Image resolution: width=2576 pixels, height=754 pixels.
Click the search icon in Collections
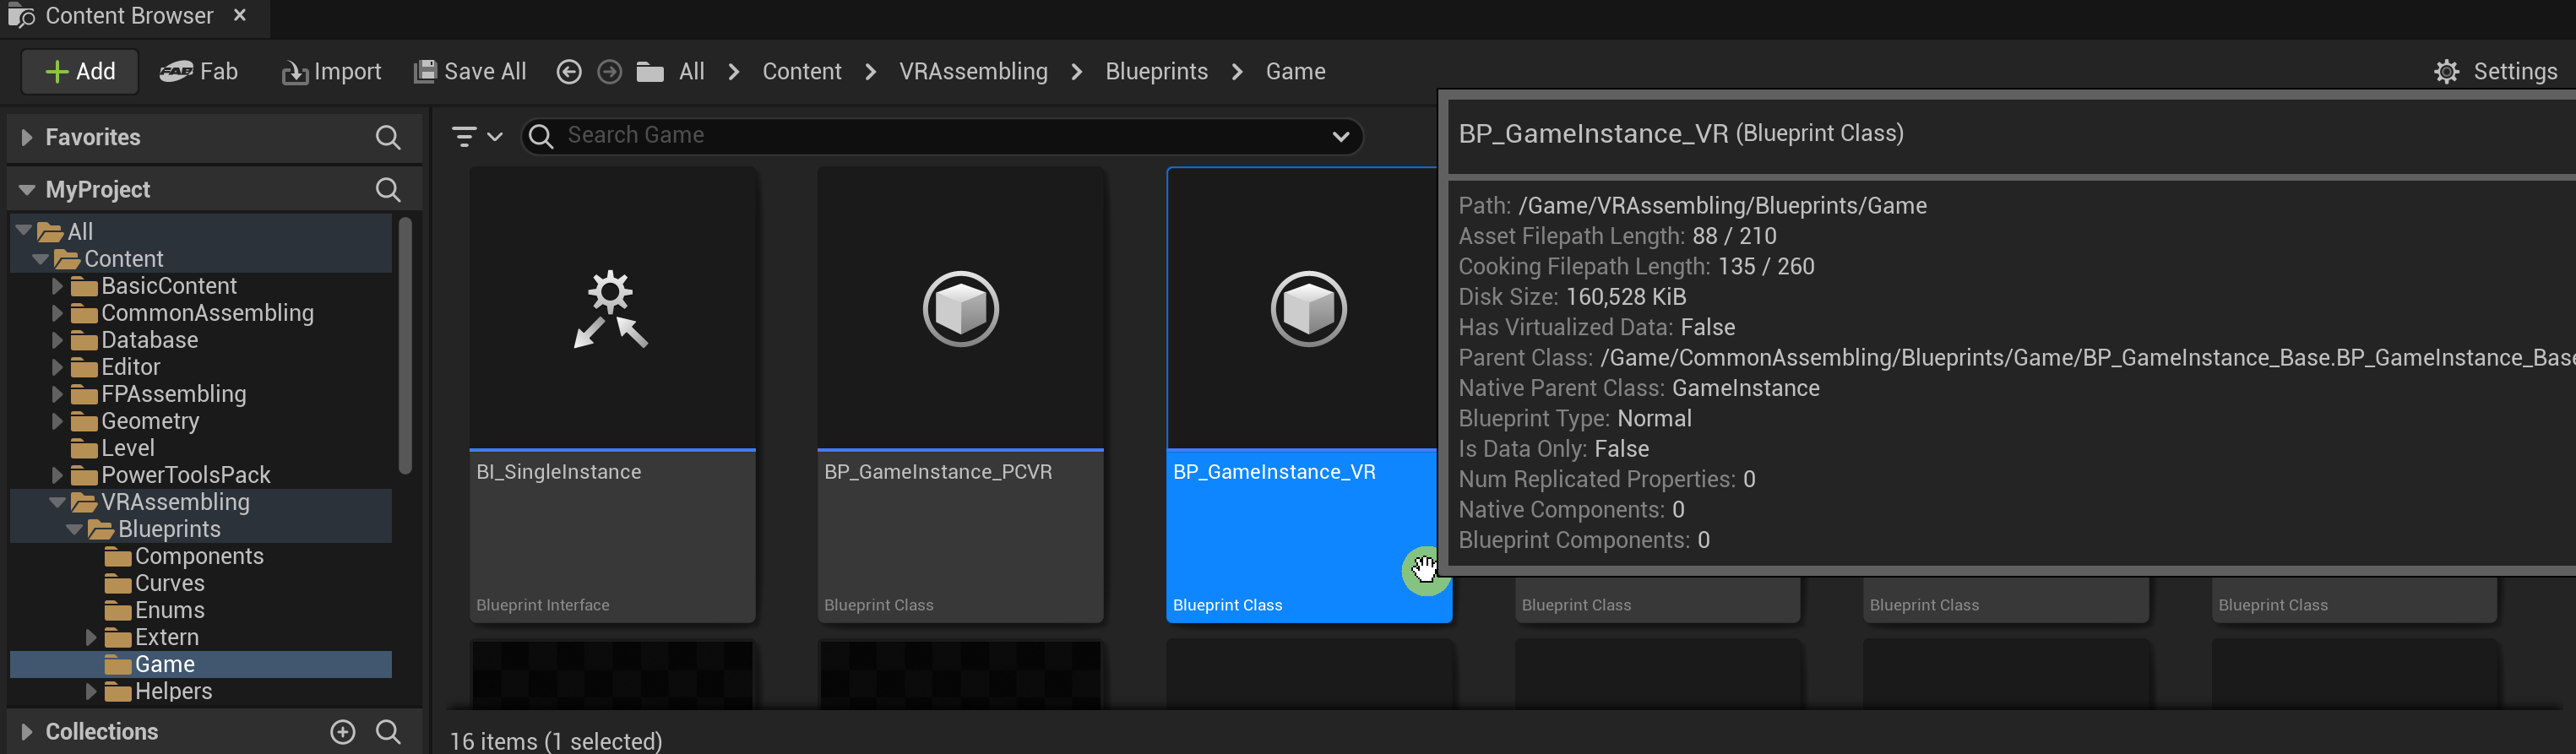click(x=388, y=732)
